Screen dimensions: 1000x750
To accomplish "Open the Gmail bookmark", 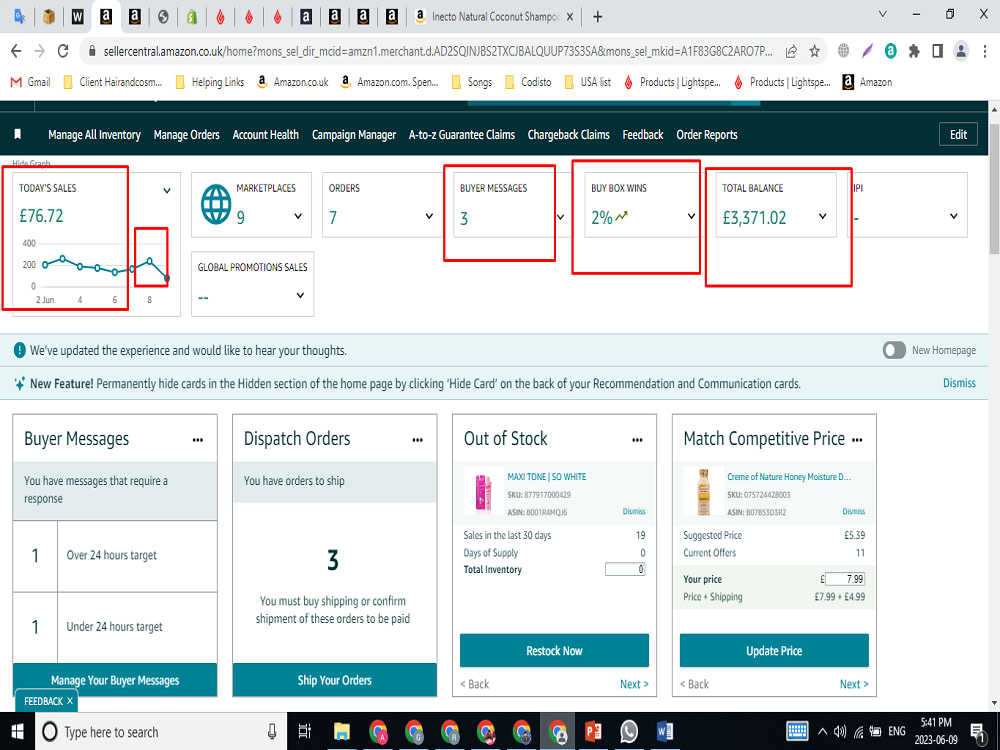I will pyautogui.click(x=31, y=82).
